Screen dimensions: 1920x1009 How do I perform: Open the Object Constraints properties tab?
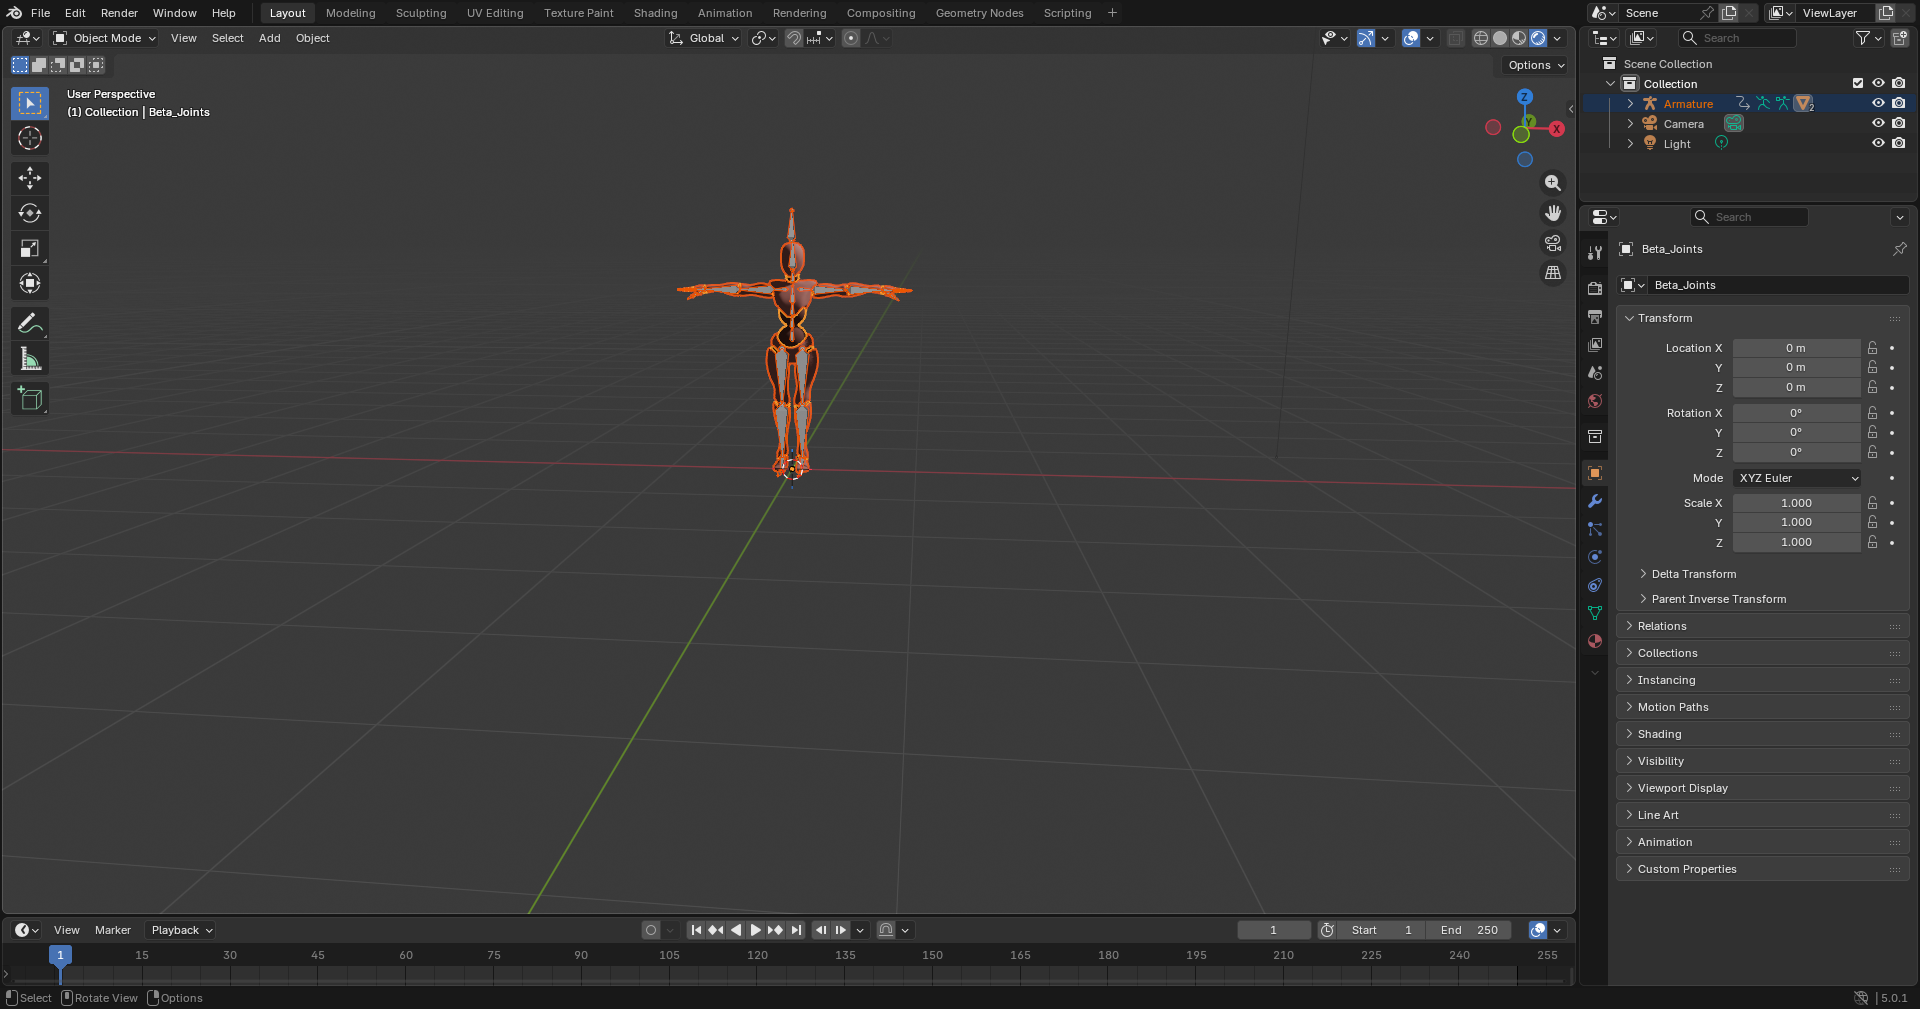point(1595,585)
